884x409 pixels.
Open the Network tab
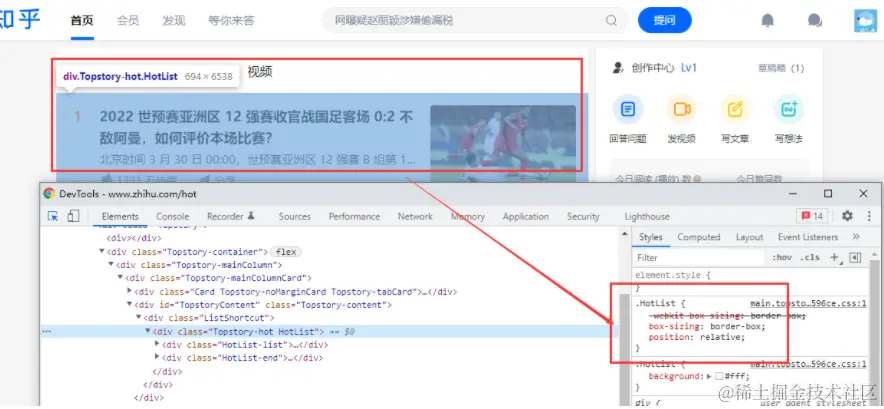point(415,216)
